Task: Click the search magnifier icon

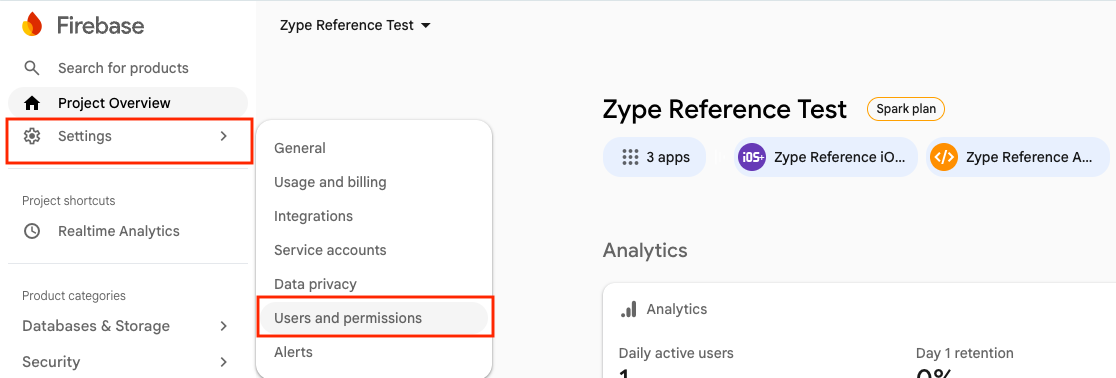Action: (x=31, y=68)
